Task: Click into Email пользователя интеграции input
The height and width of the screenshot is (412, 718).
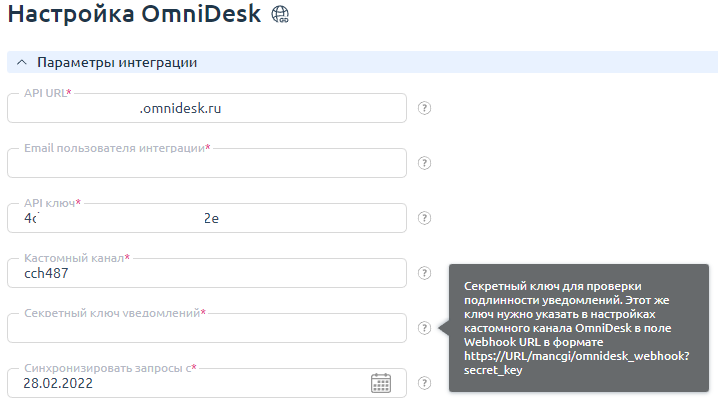Action: coord(205,164)
